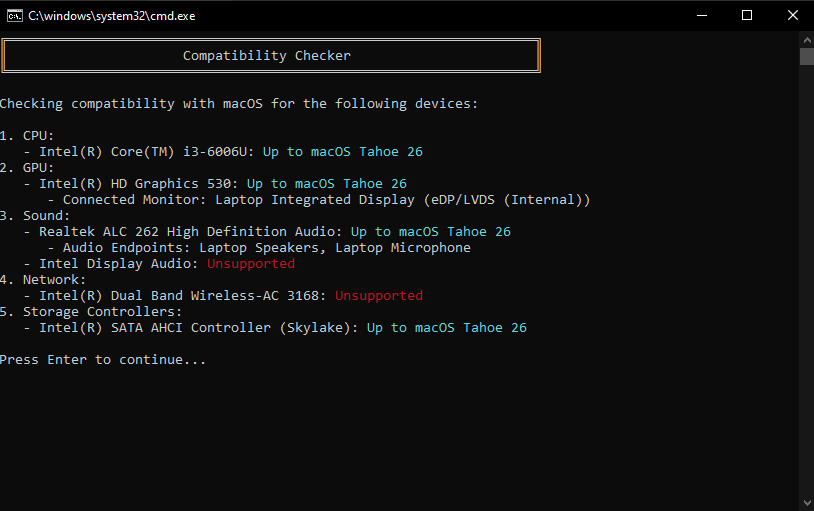The image size is (814, 511).
Task: Maximize the cmd.exe window
Action: click(747, 16)
